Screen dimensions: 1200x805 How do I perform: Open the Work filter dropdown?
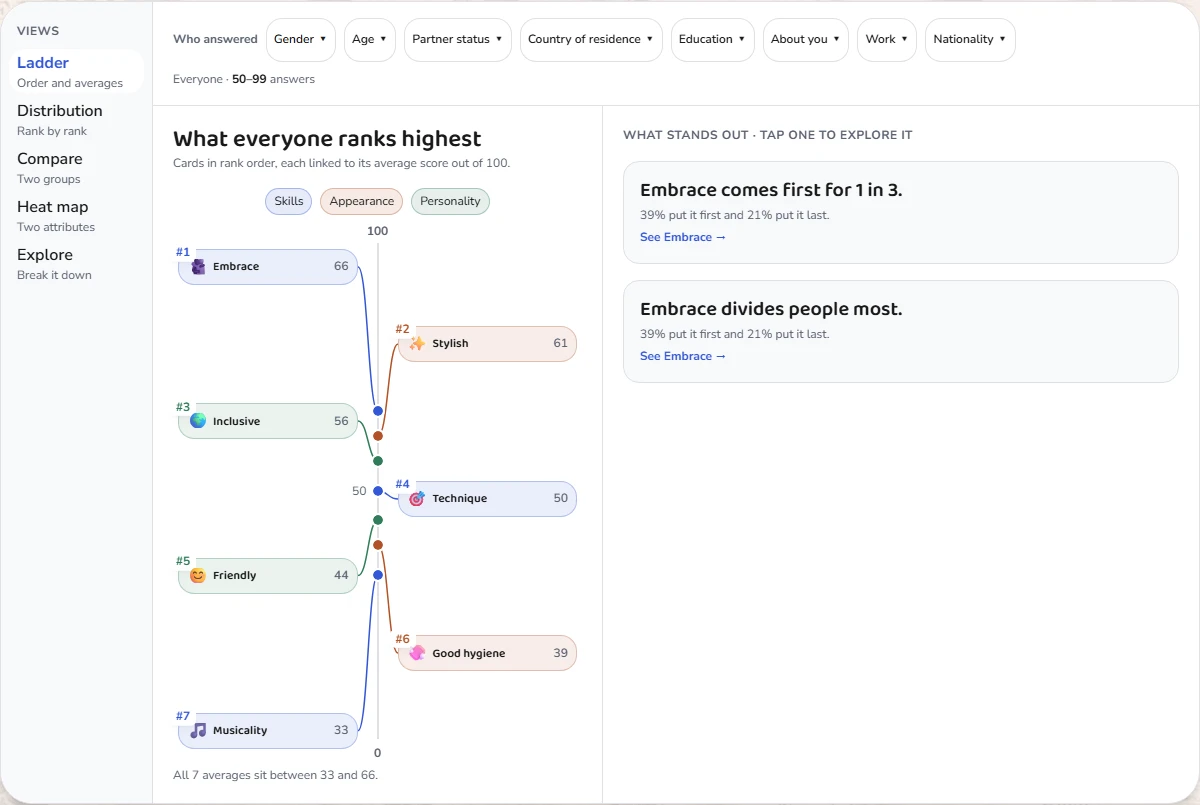[887, 40]
